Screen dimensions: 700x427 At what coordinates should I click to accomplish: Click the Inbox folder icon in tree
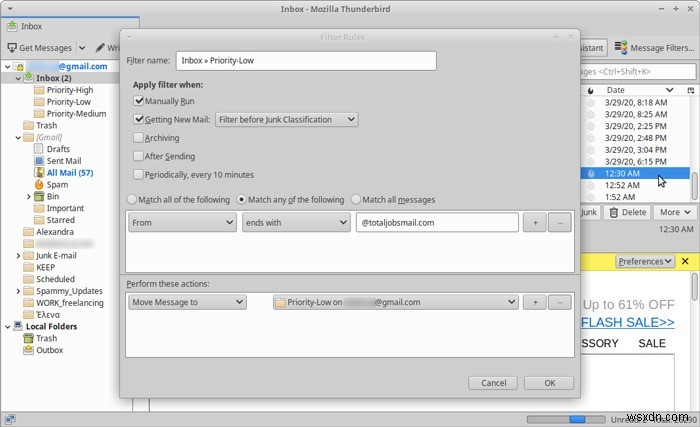click(x=29, y=78)
